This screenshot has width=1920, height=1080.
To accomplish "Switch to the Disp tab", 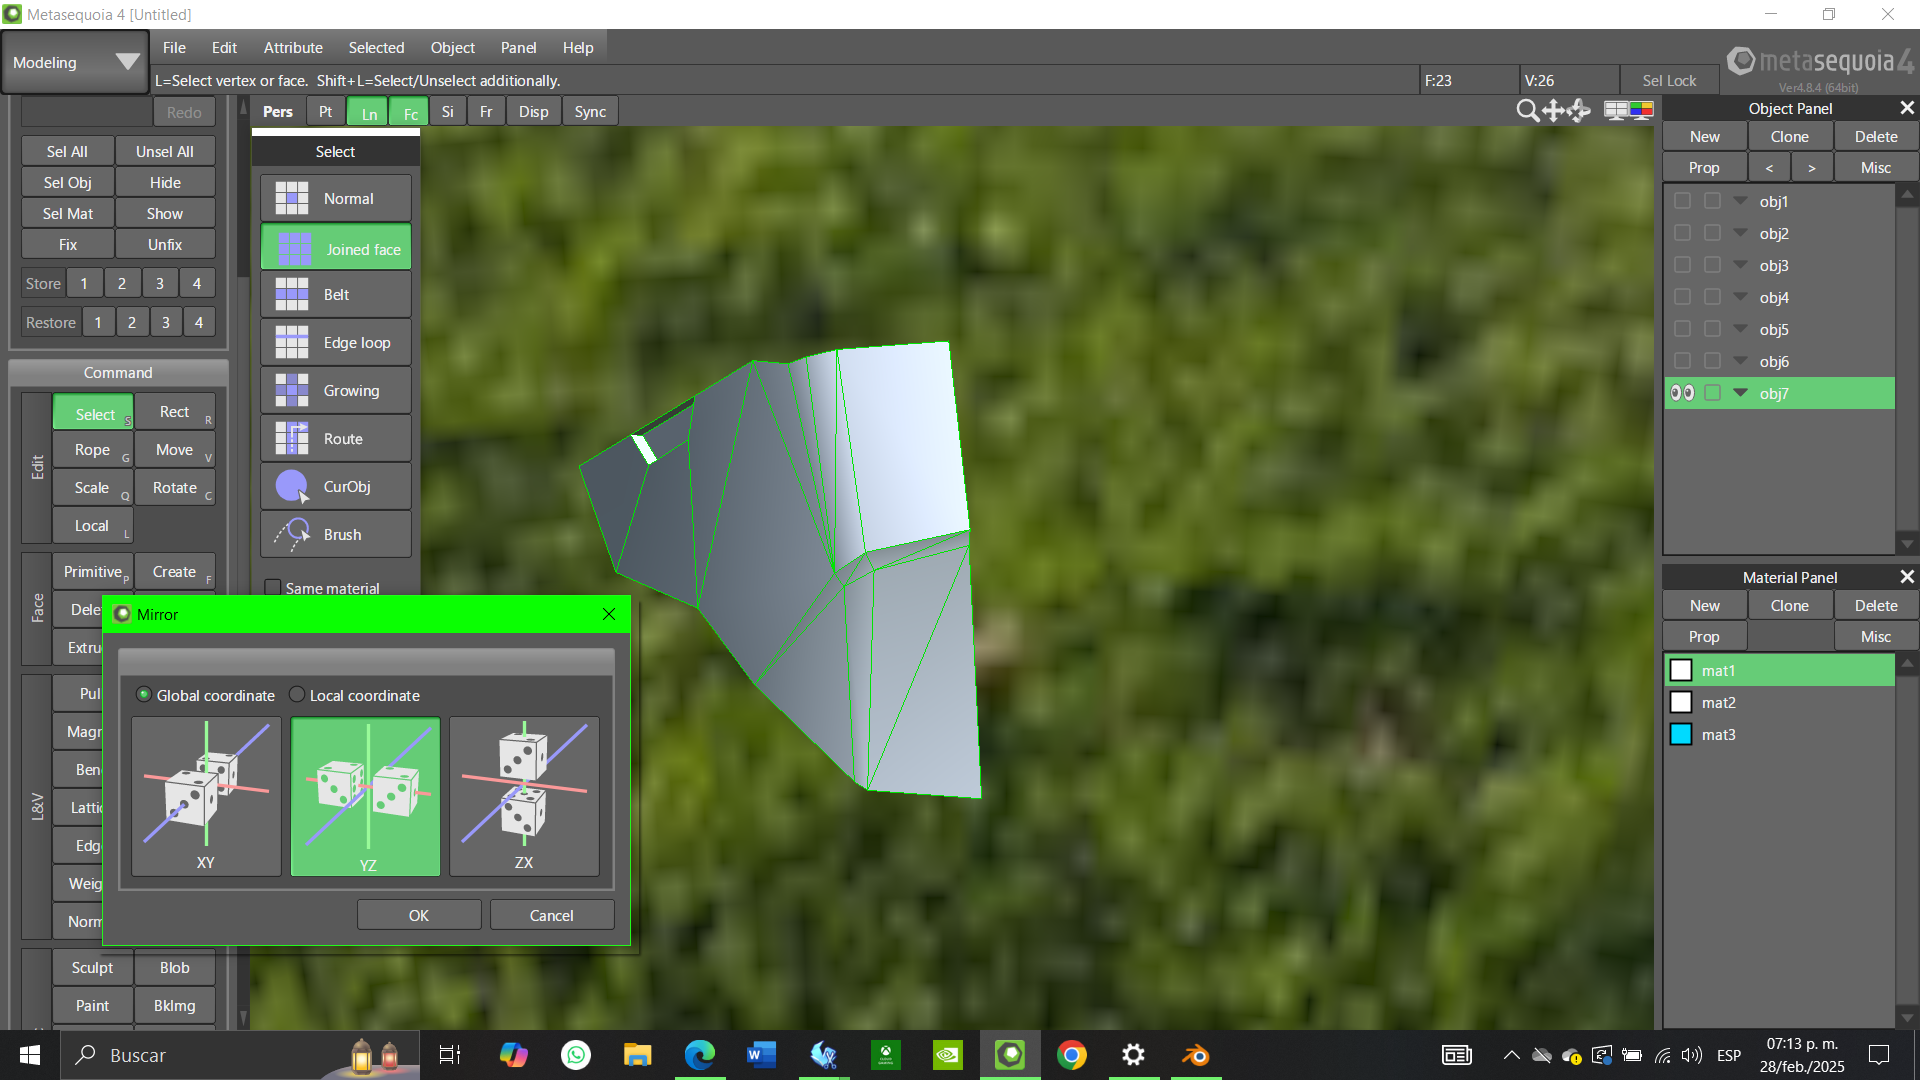I will (533, 112).
